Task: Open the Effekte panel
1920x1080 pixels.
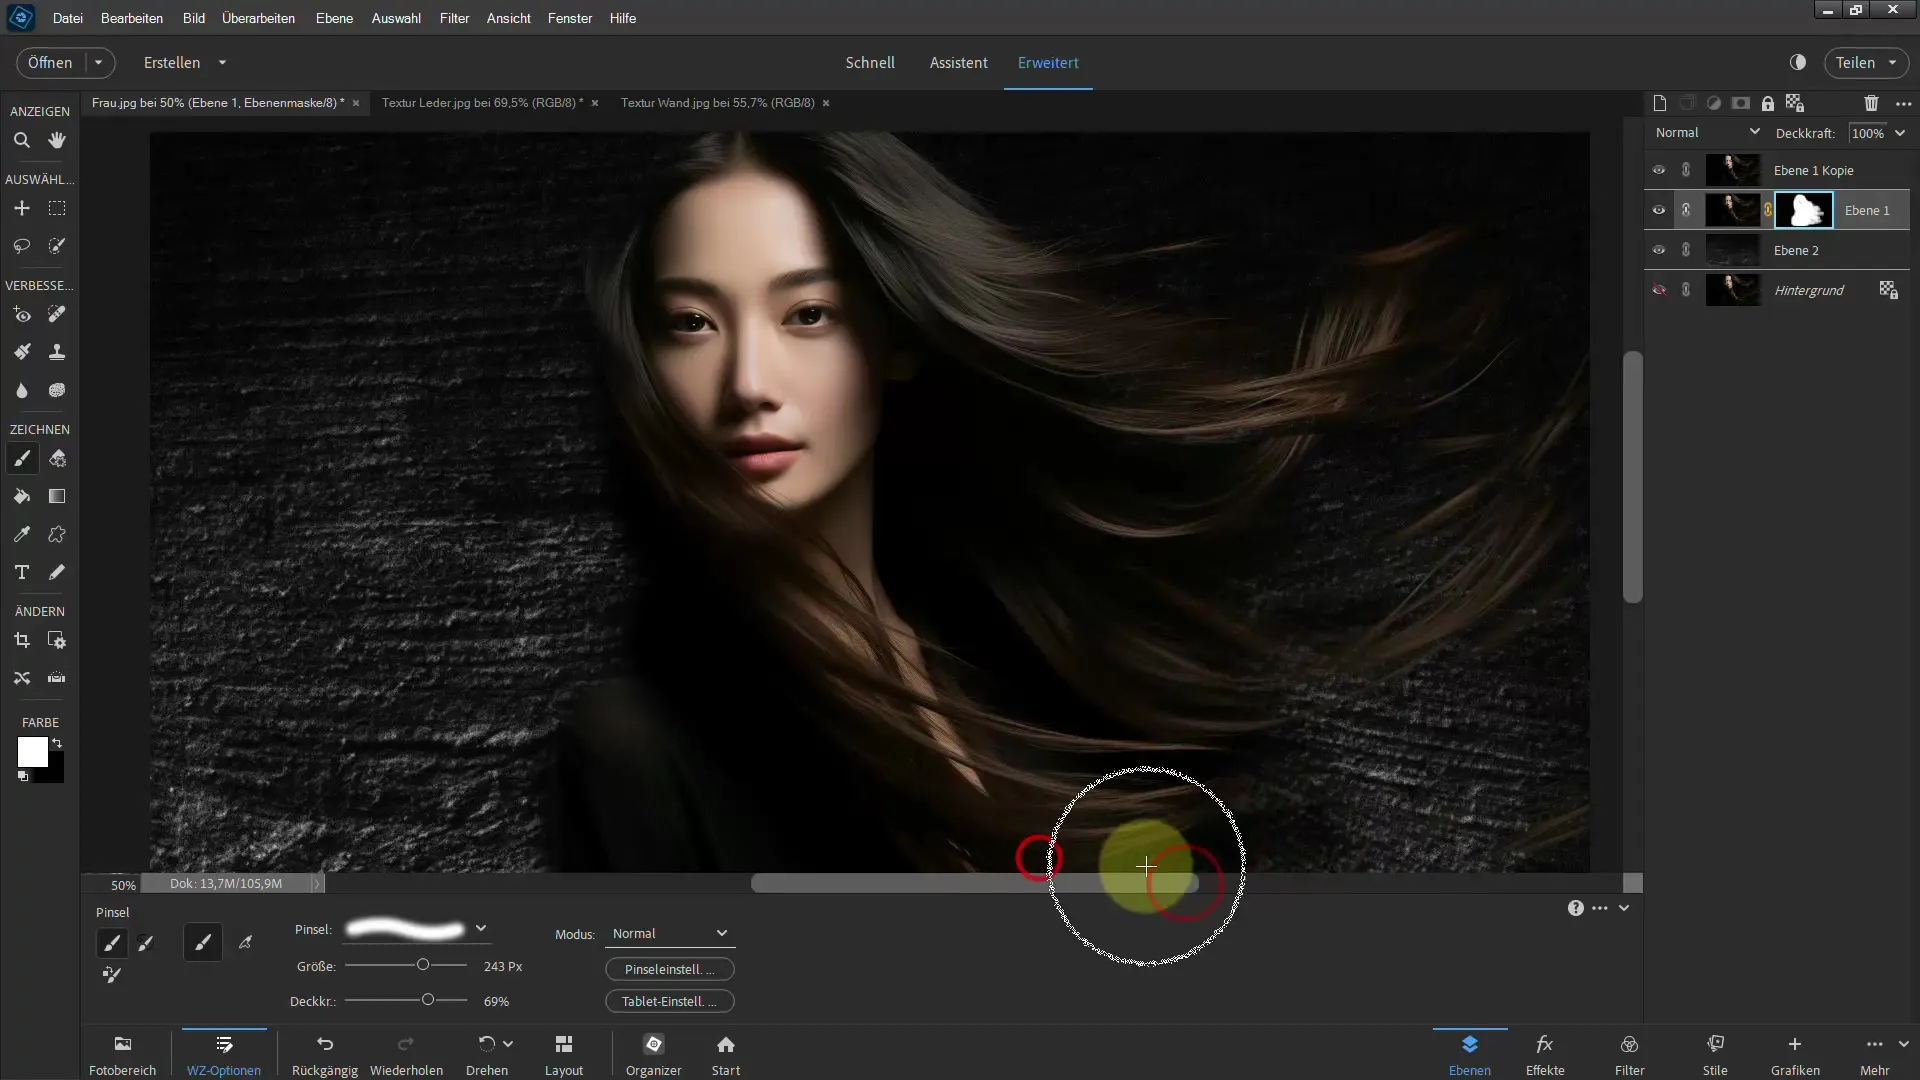Action: [1545, 1055]
